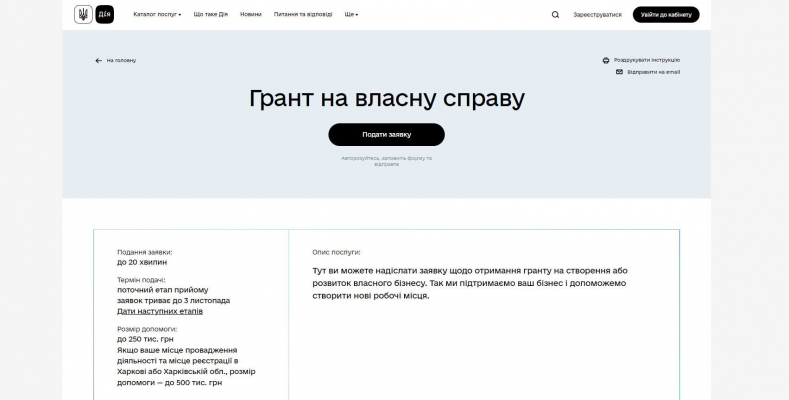The width and height of the screenshot is (789, 400).
Task: Go to the Новини page
Action: [251, 15]
